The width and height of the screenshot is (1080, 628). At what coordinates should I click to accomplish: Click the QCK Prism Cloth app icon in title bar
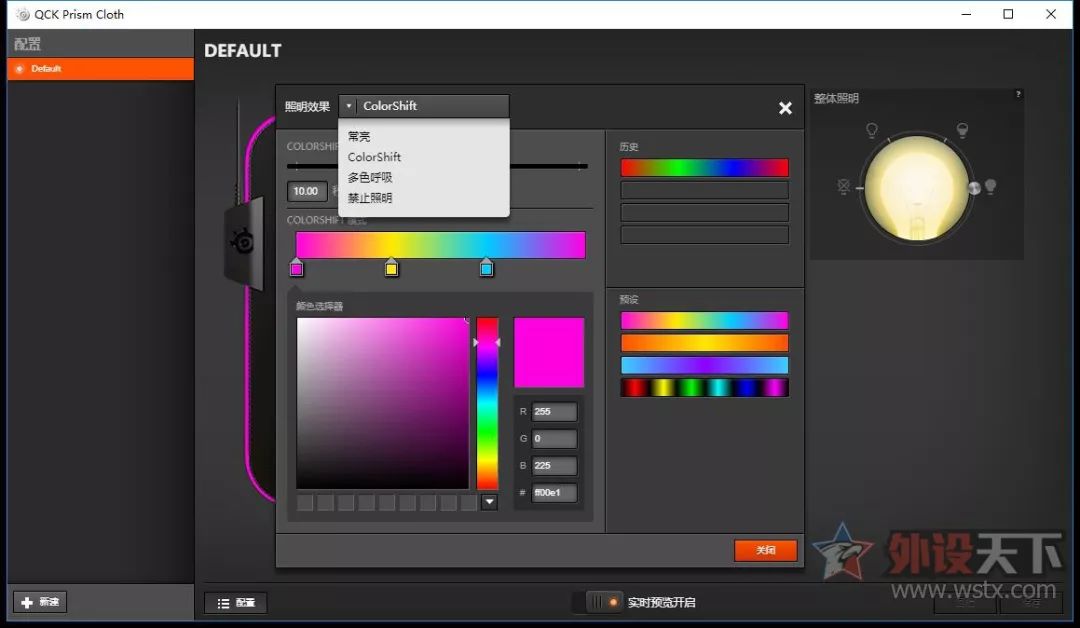[x=23, y=14]
